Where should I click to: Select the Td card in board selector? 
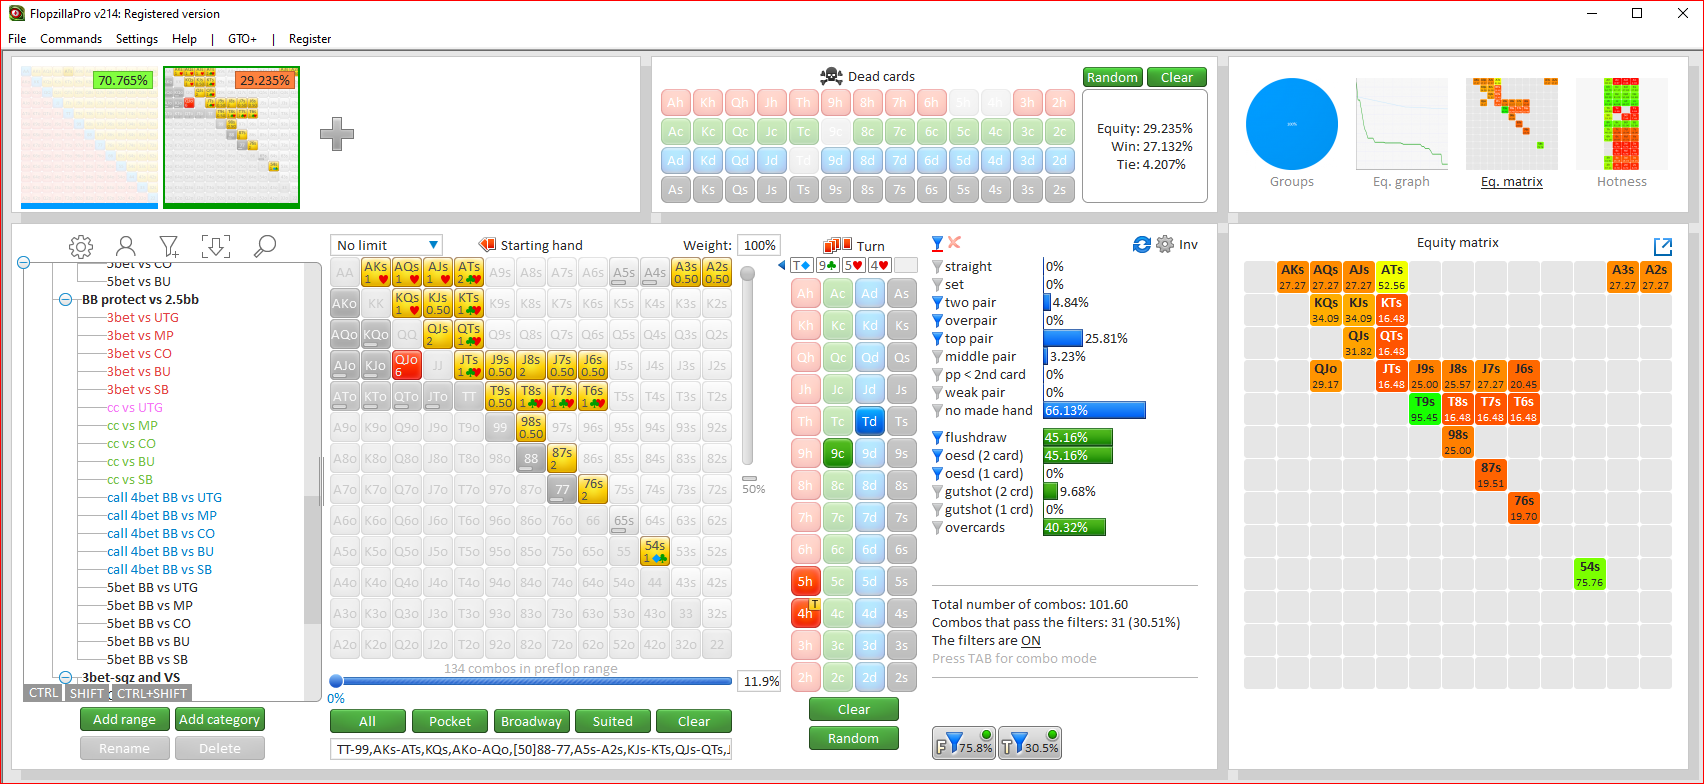870,421
